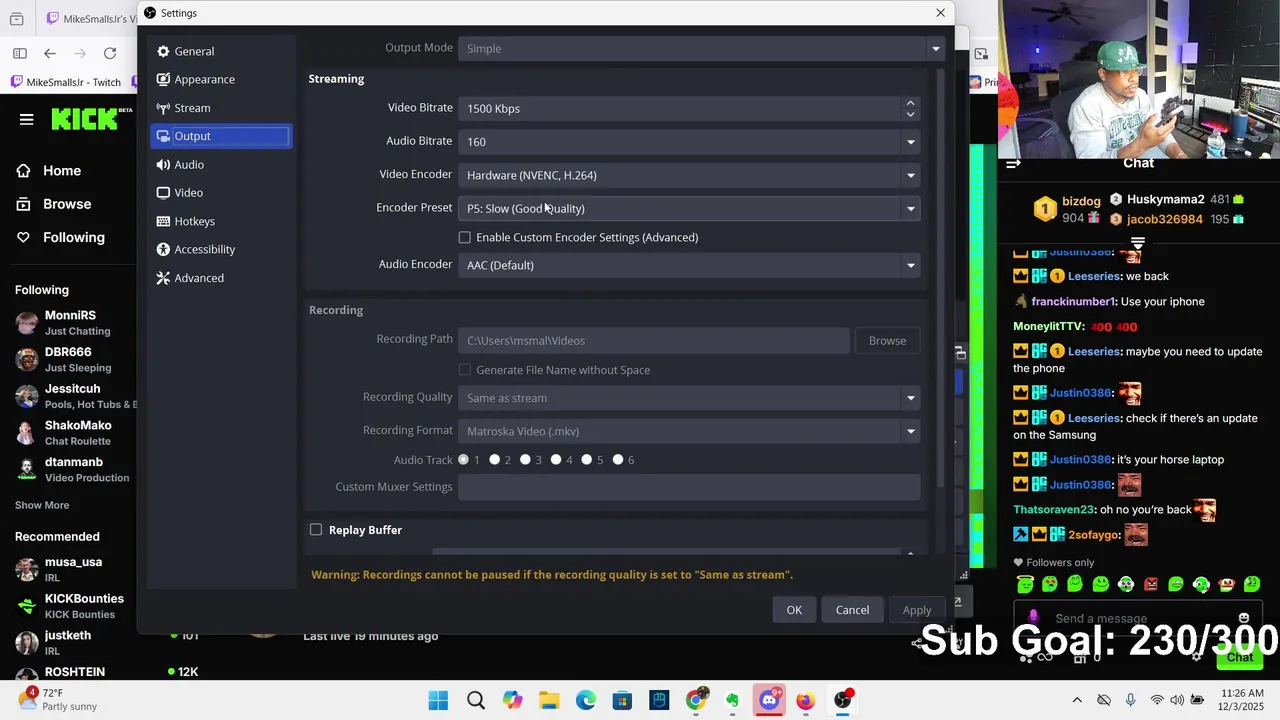Select Audio Track 4 radio
This screenshot has width=1280, height=720.
click(x=556, y=460)
